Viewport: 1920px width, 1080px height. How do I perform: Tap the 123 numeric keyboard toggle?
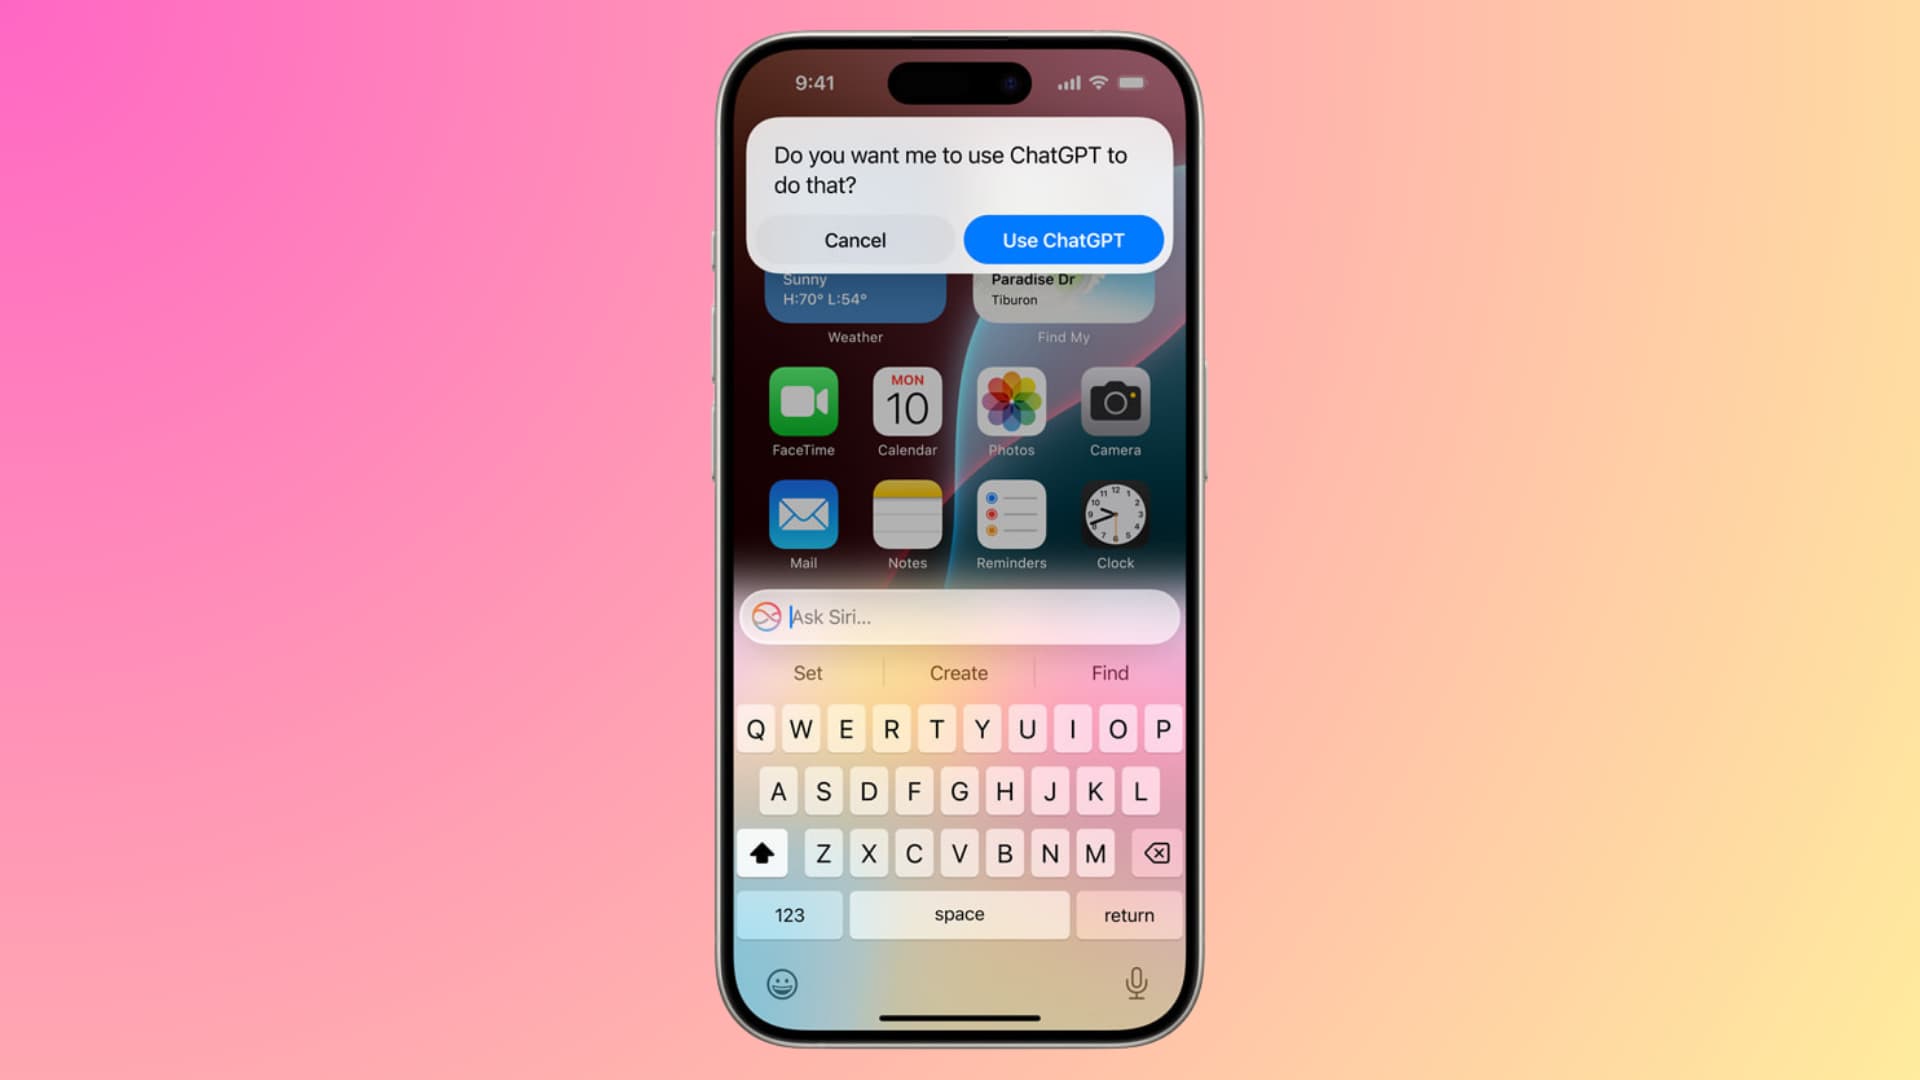pyautogui.click(x=787, y=915)
